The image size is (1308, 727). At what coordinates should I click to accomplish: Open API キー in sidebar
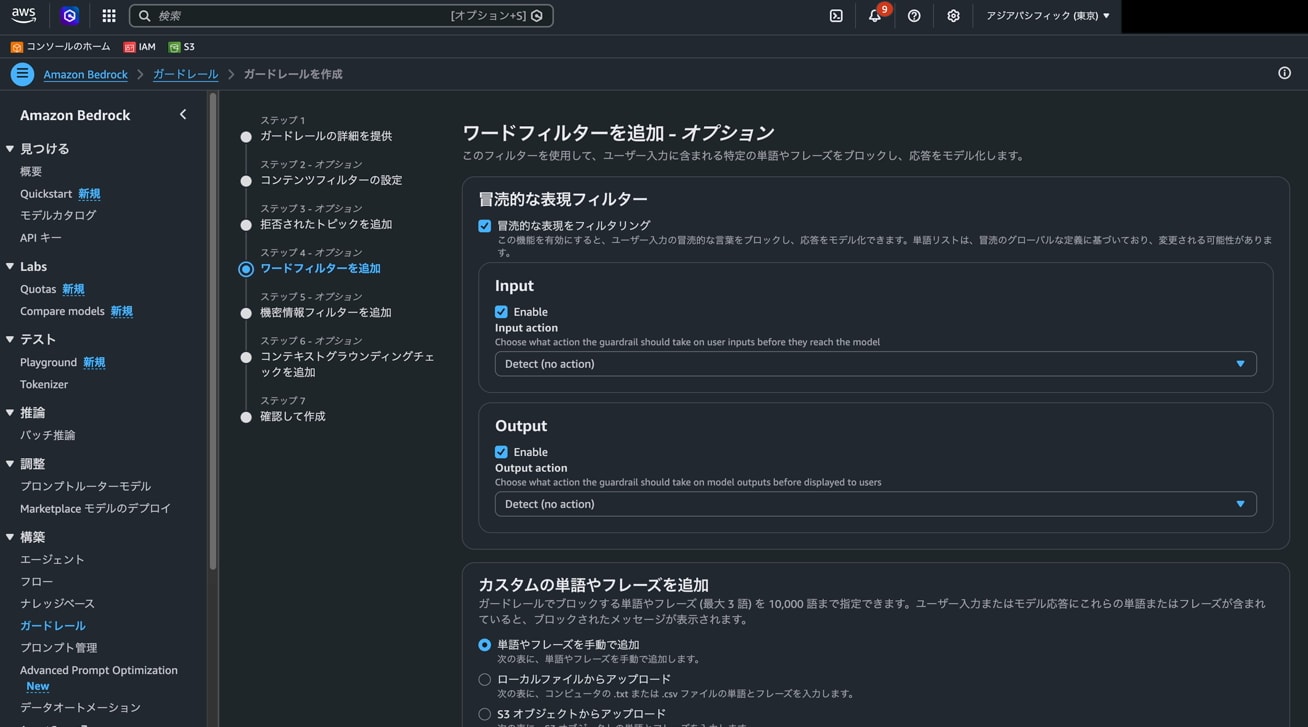pos(41,237)
